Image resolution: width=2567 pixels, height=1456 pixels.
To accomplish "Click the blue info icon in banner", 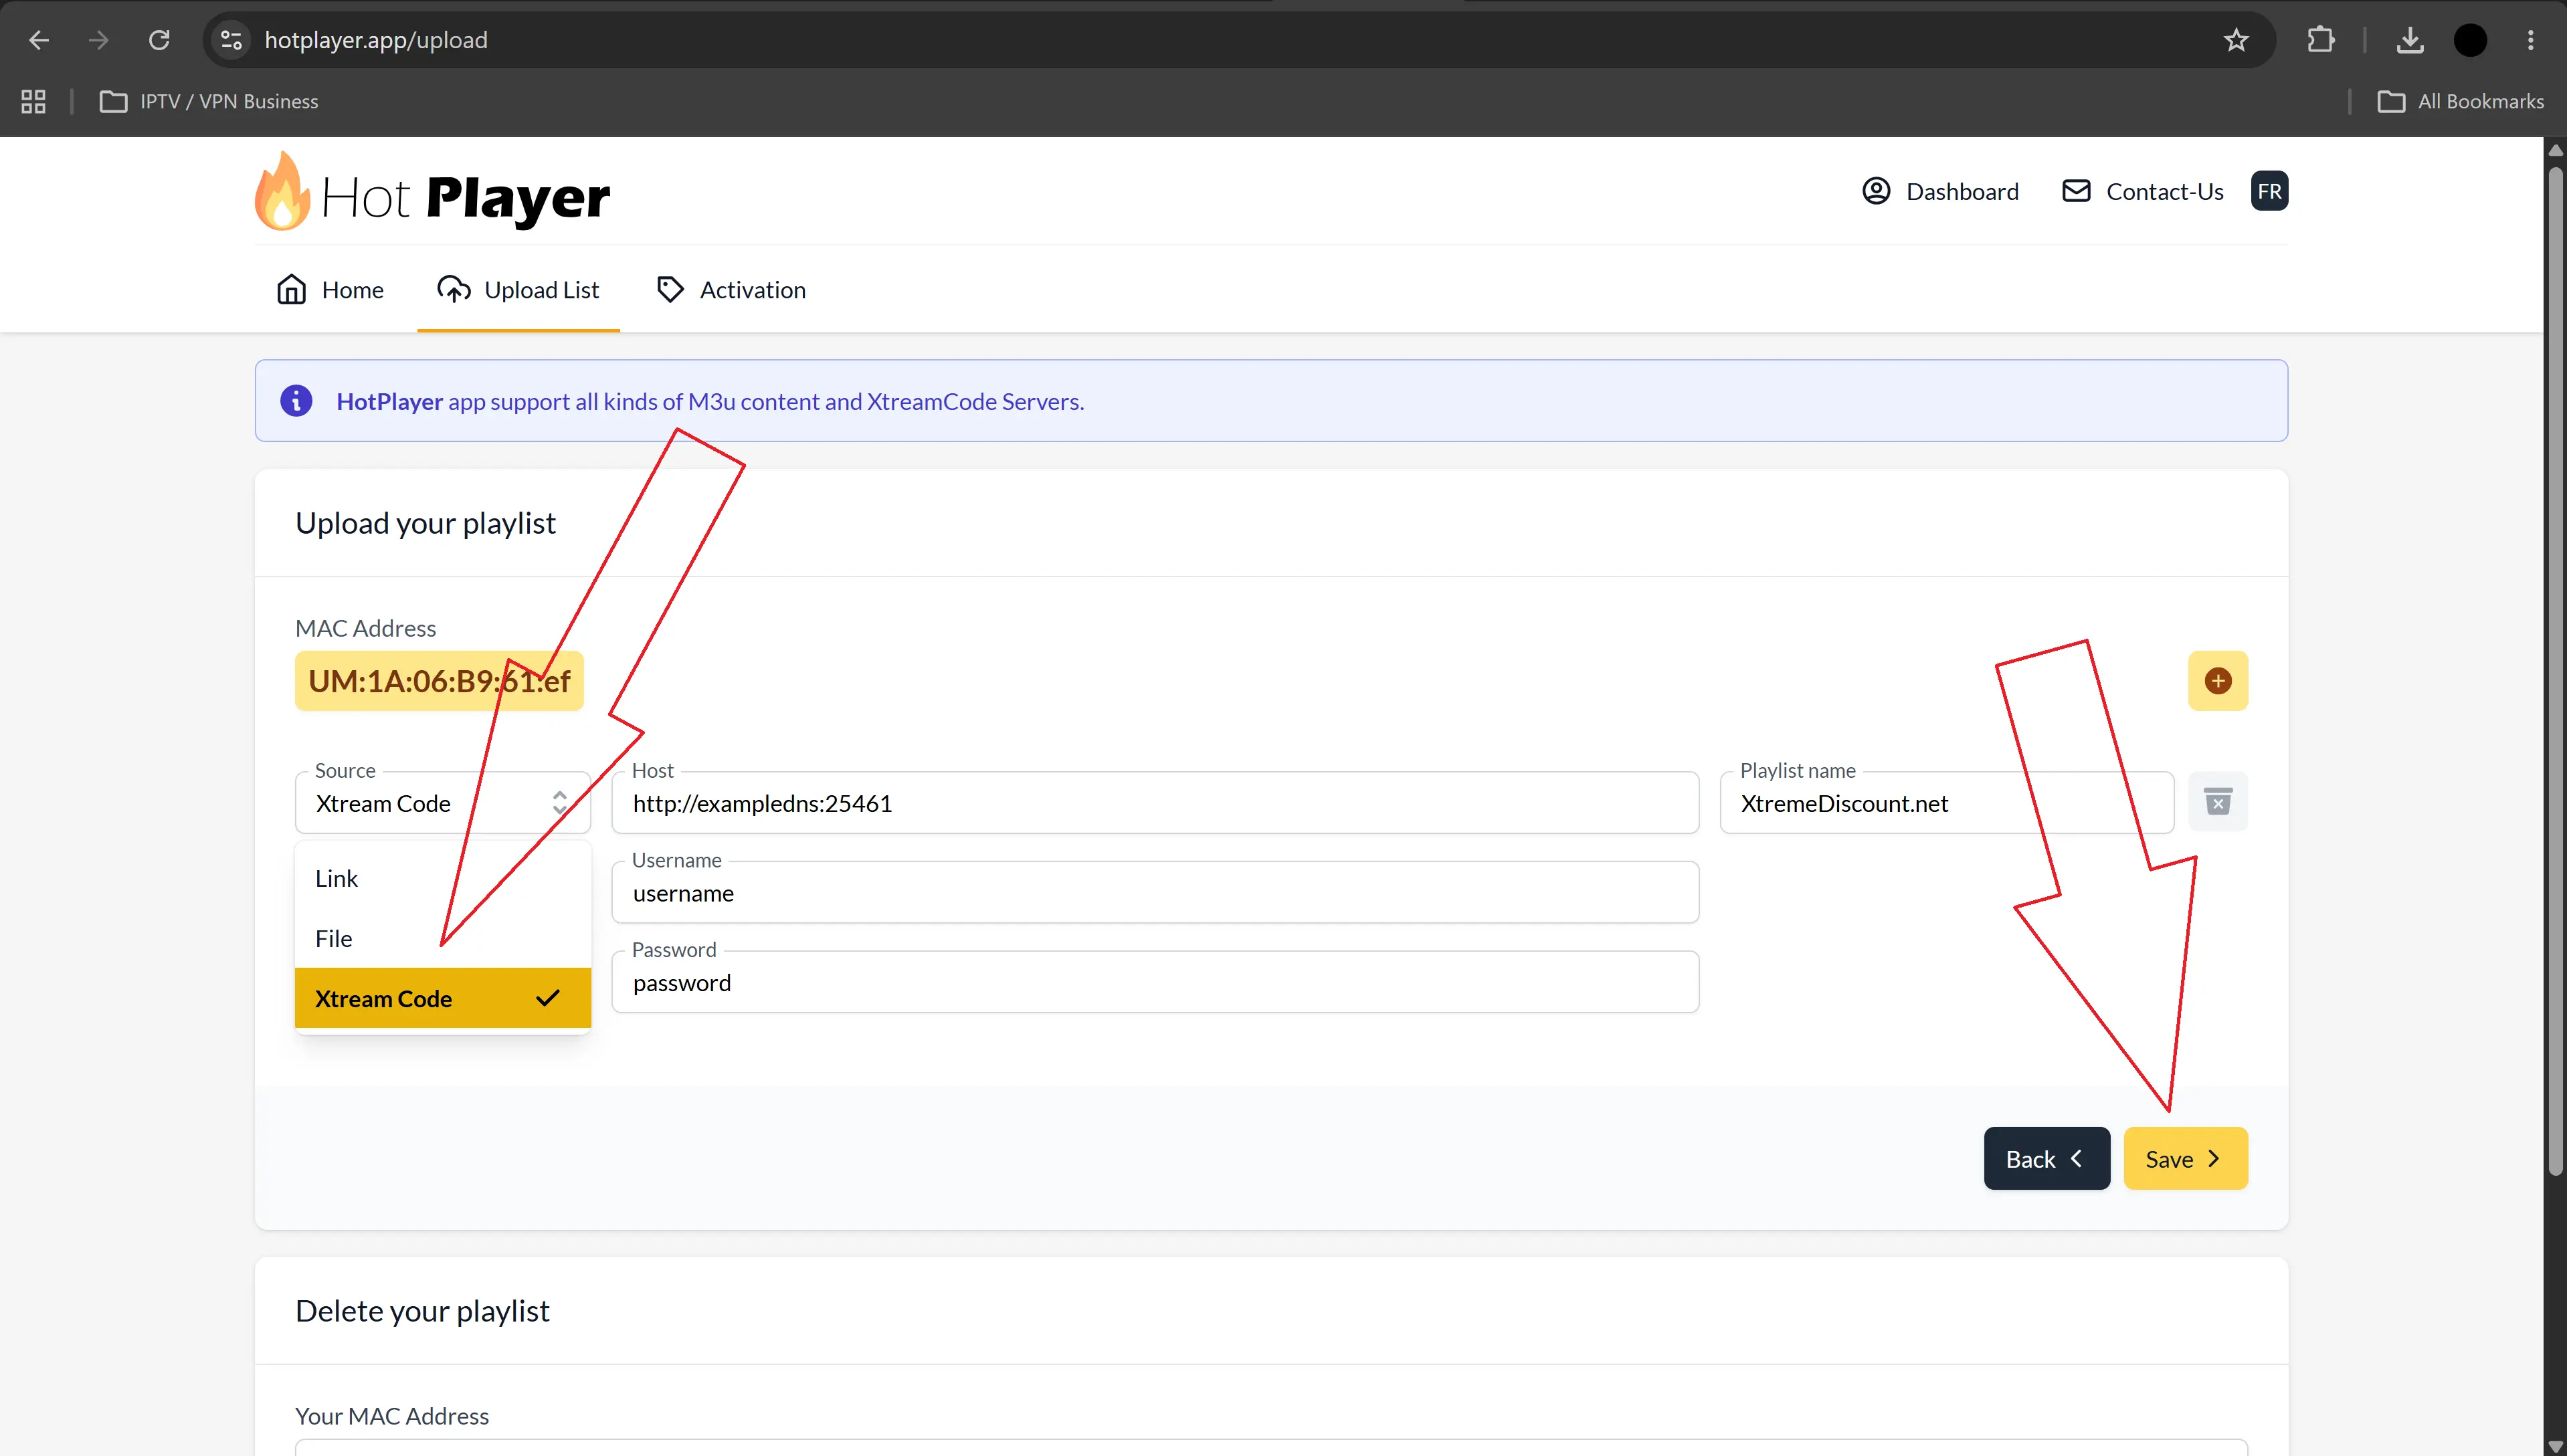I will pos(296,401).
